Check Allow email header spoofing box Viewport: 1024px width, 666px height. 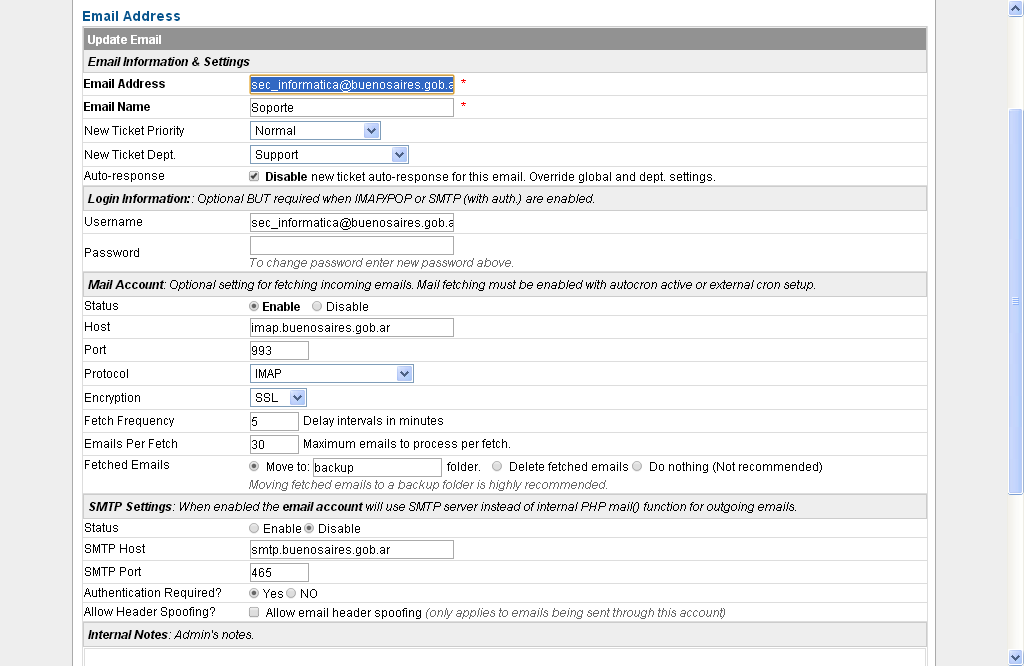pos(254,612)
